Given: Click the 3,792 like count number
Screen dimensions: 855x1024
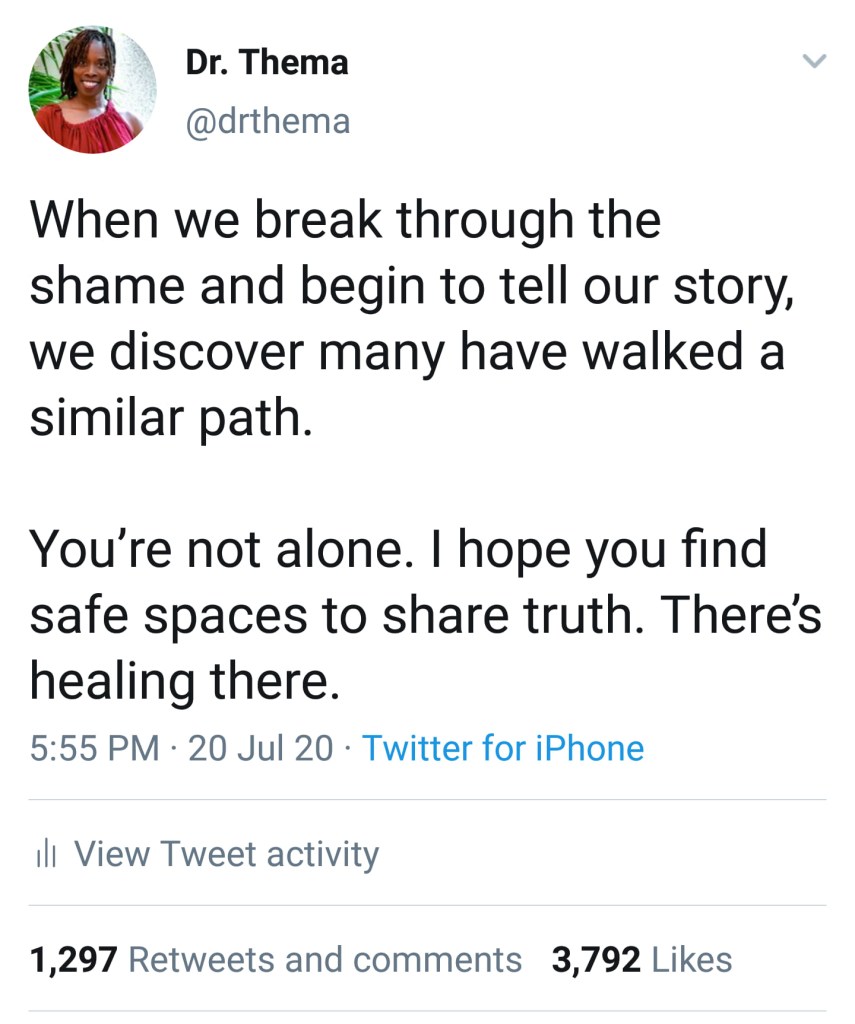Looking at the screenshot, I should (x=596, y=960).
